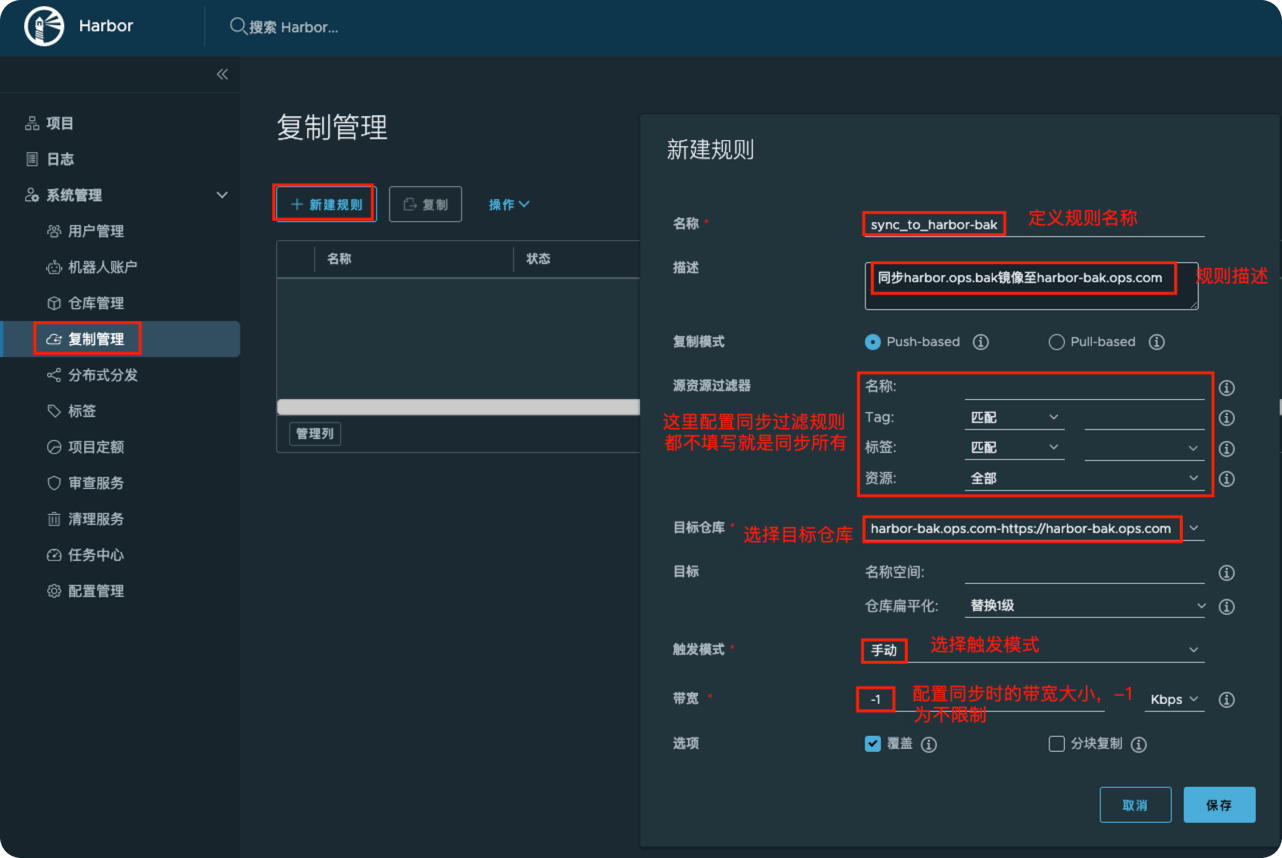Image resolution: width=1282 pixels, height=858 pixels.
Task: Show info for 仓库扁平化
Action: [1227, 607]
